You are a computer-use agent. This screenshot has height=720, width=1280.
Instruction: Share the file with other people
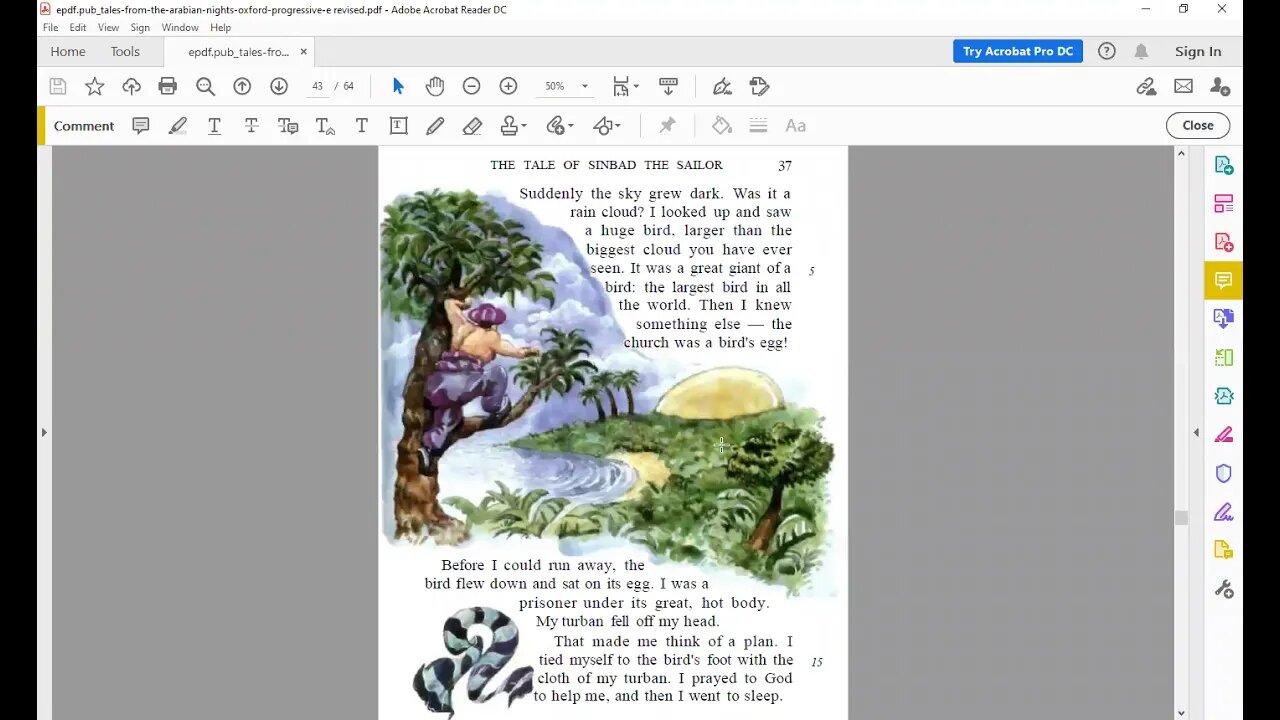coord(1220,86)
